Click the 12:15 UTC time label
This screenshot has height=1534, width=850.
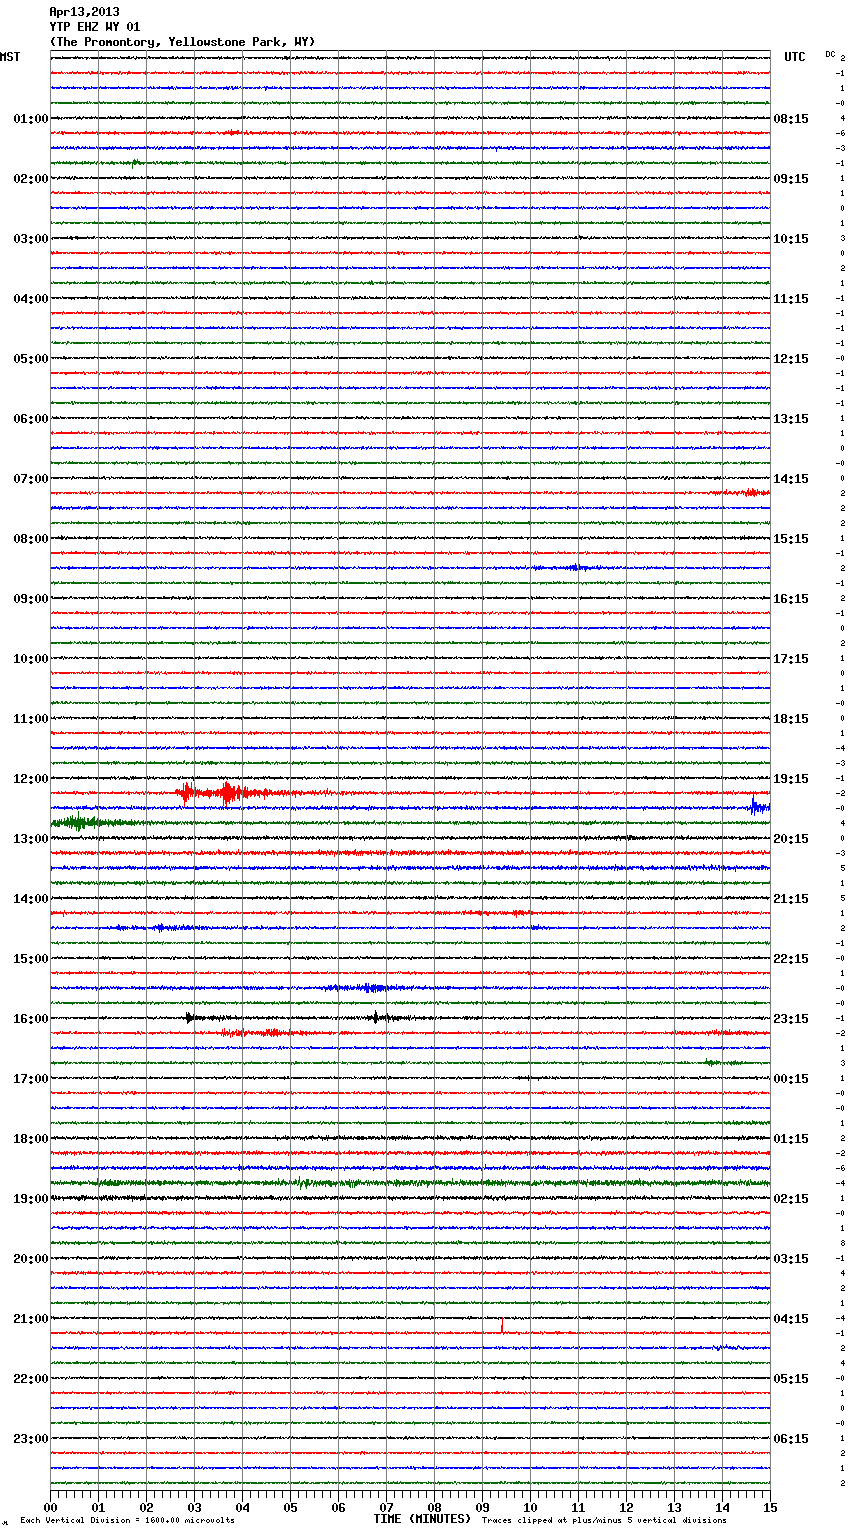coord(791,359)
